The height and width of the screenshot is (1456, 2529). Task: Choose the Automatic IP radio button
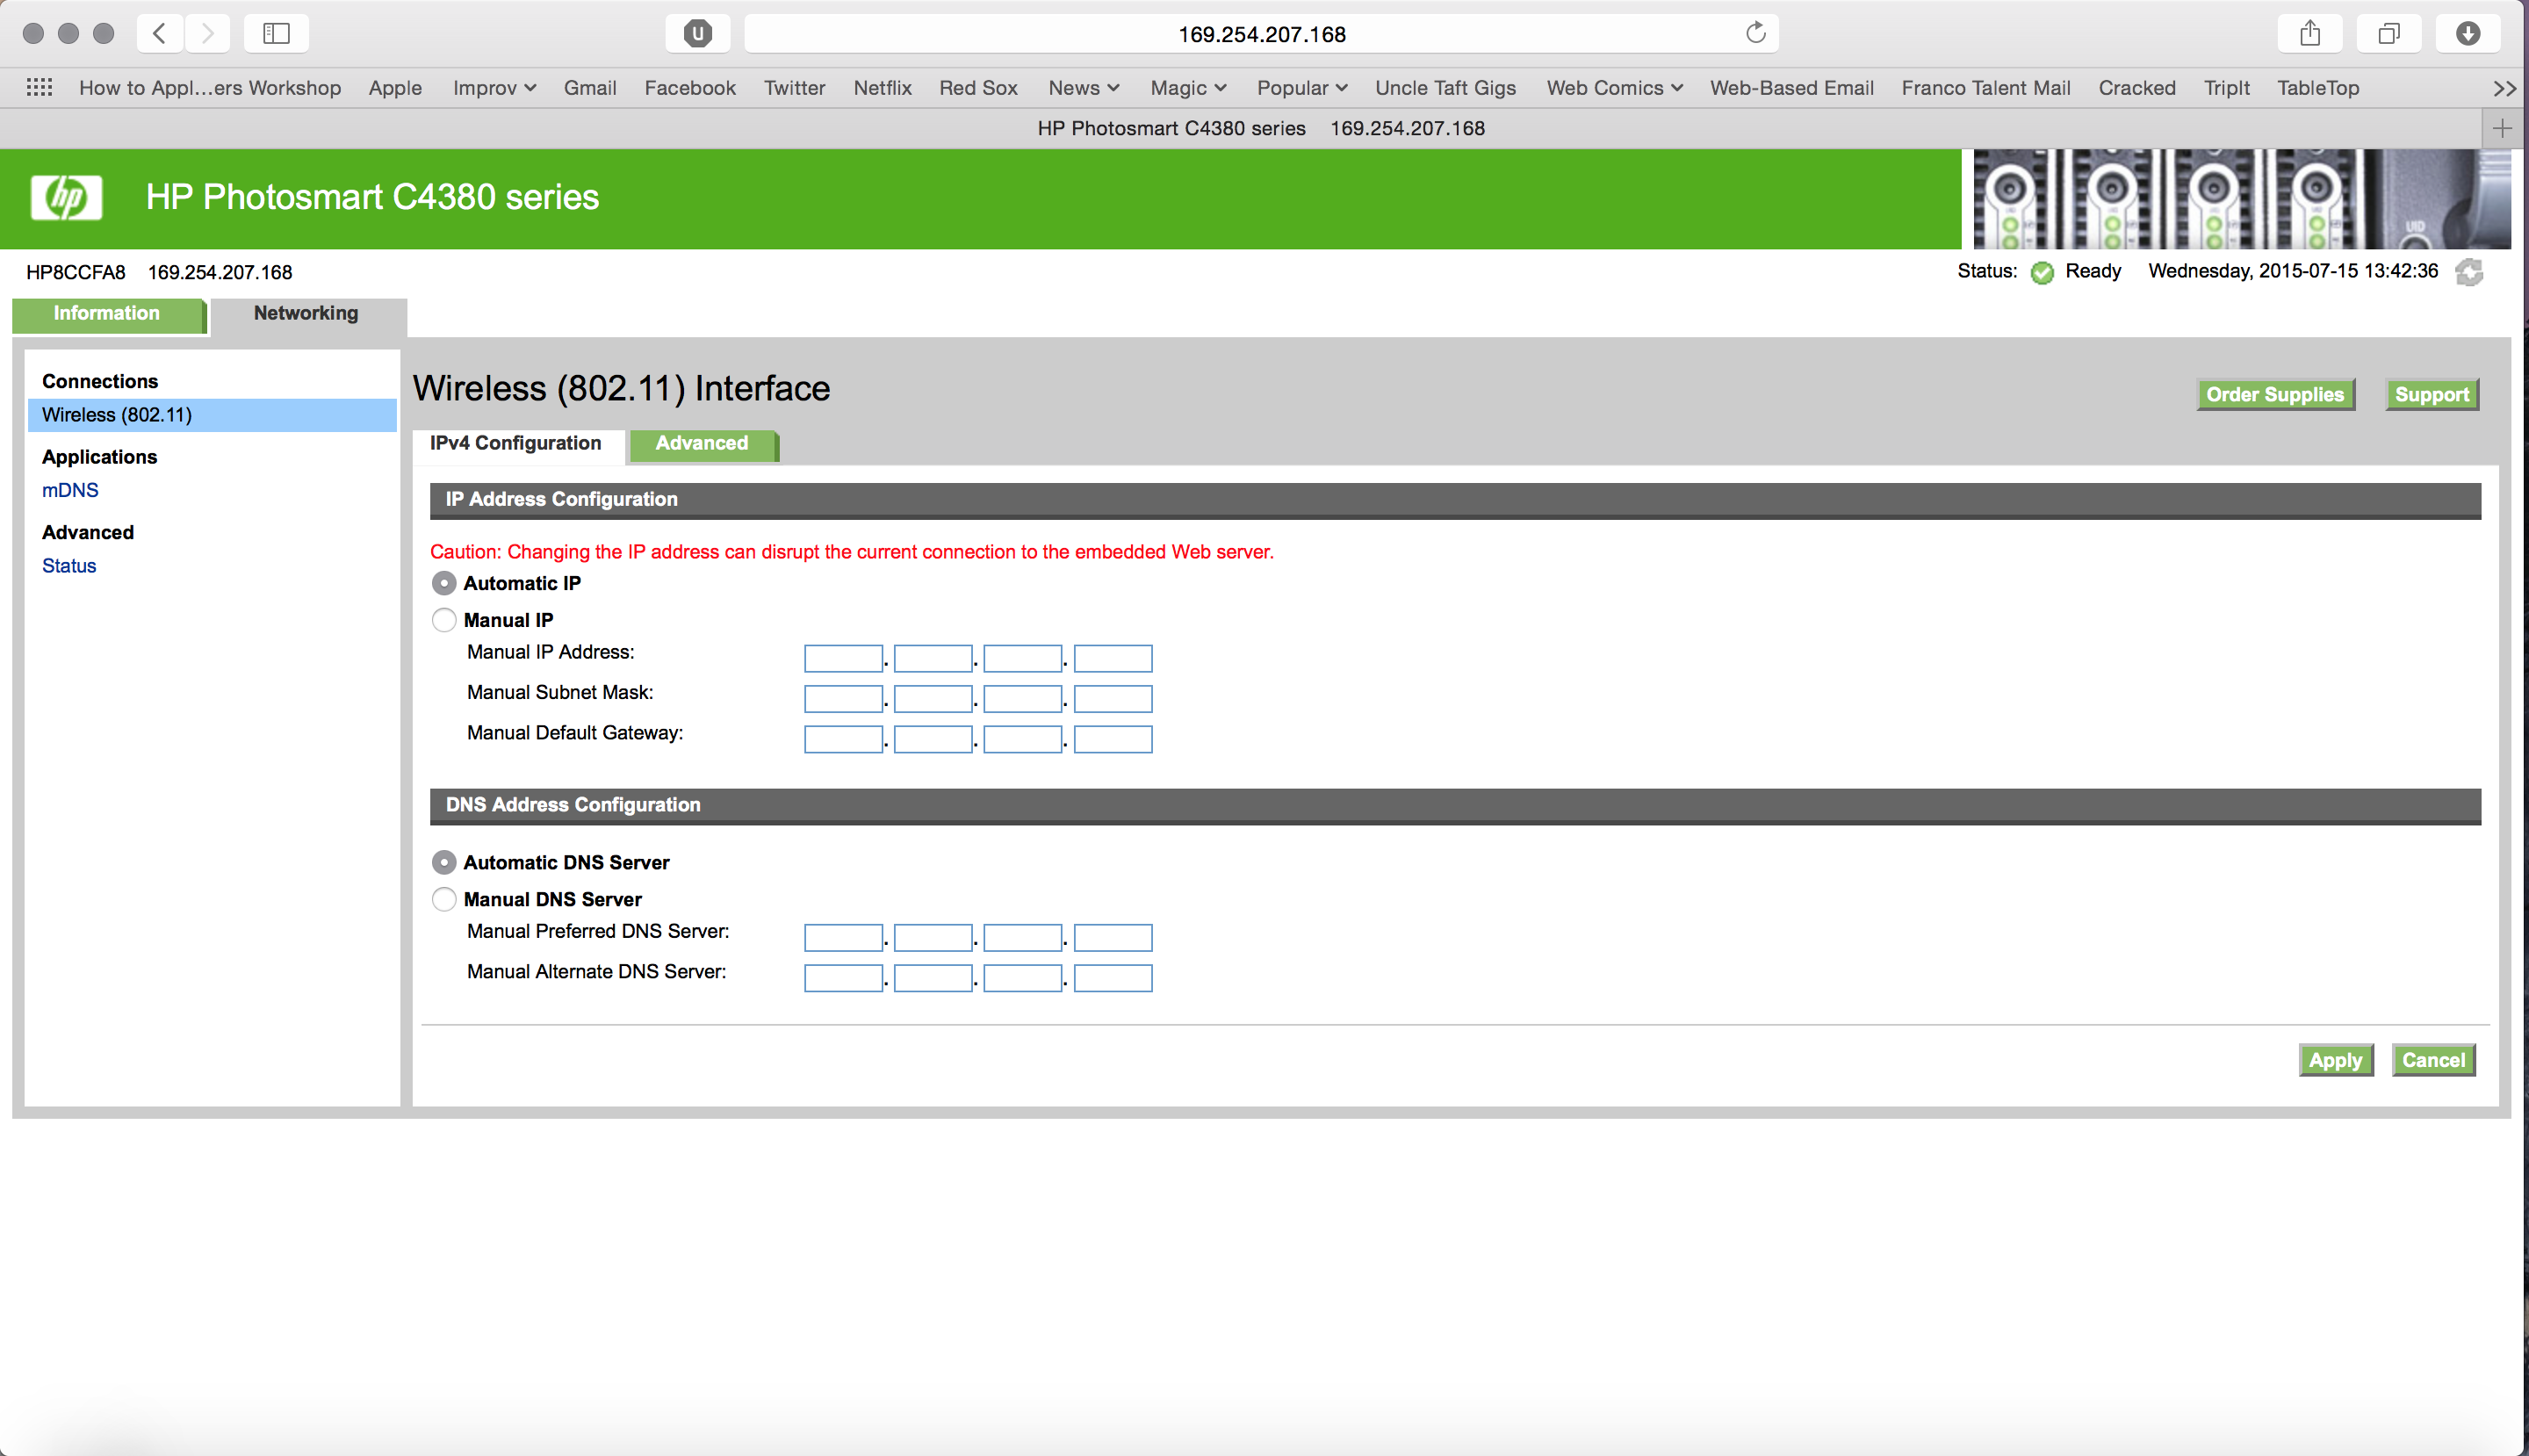[x=444, y=583]
